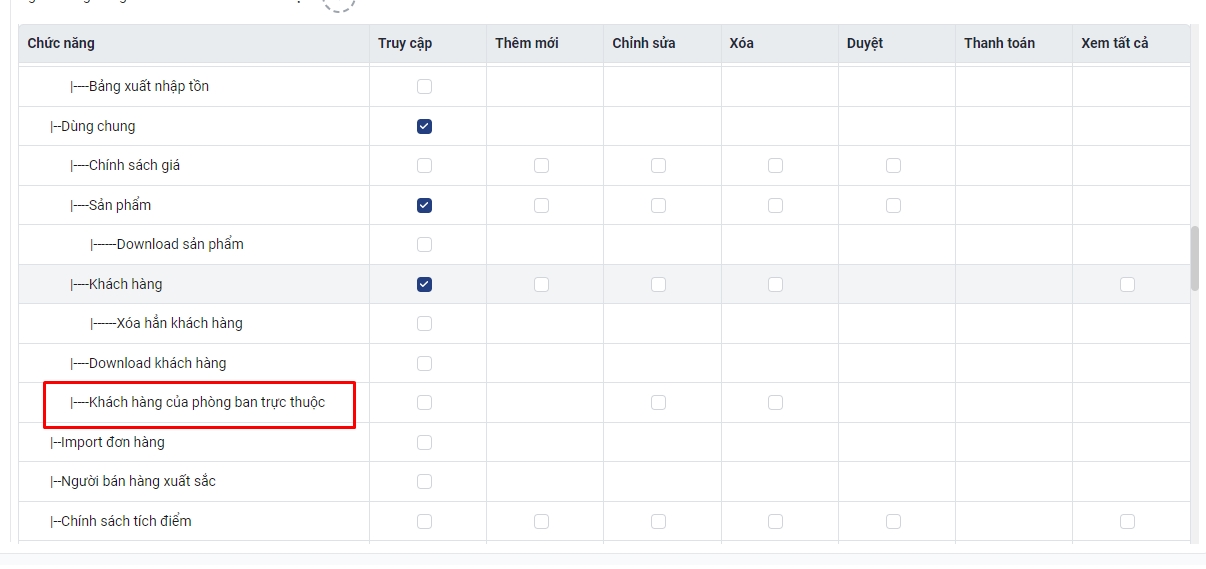Check Truy cập for Download khách hàng
The height and width of the screenshot is (569, 1206).
coord(424,363)
